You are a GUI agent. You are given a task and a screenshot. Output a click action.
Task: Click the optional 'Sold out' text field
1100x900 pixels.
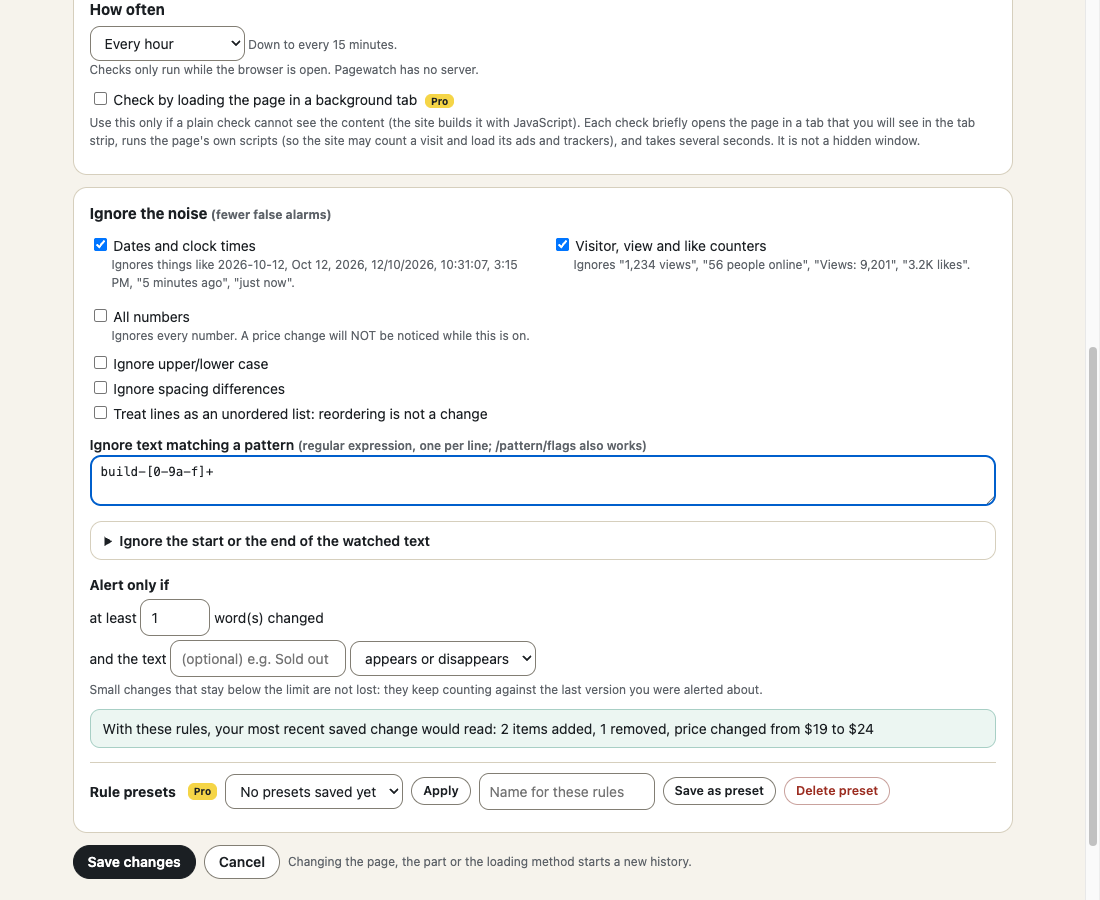[x=257, y=659]
